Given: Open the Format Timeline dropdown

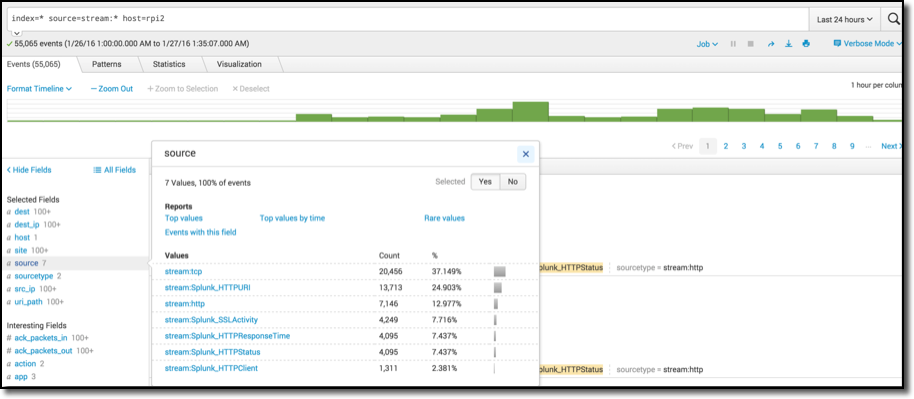Looking at the screenshot, I should (x=39, y=89).
